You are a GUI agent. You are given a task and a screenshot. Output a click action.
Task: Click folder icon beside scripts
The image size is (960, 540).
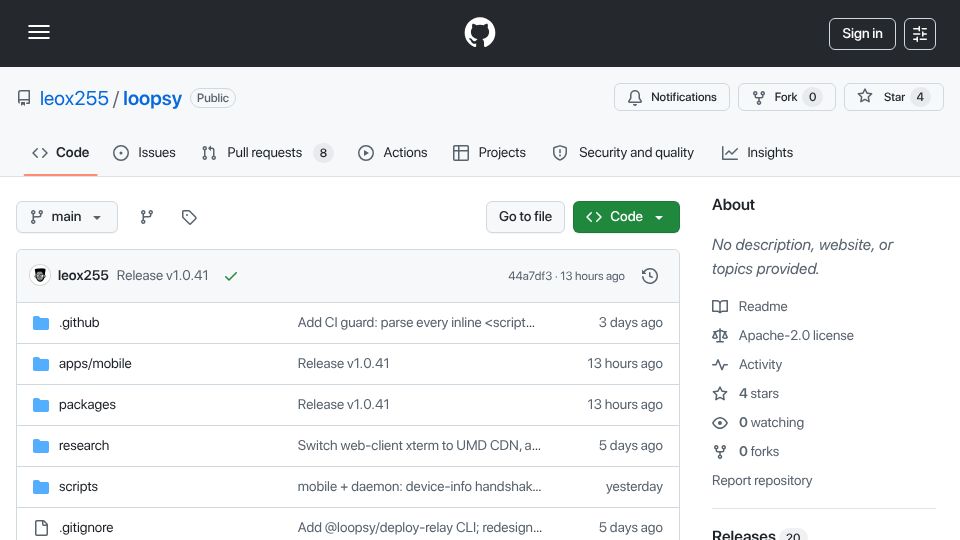(x=41, y=487)
